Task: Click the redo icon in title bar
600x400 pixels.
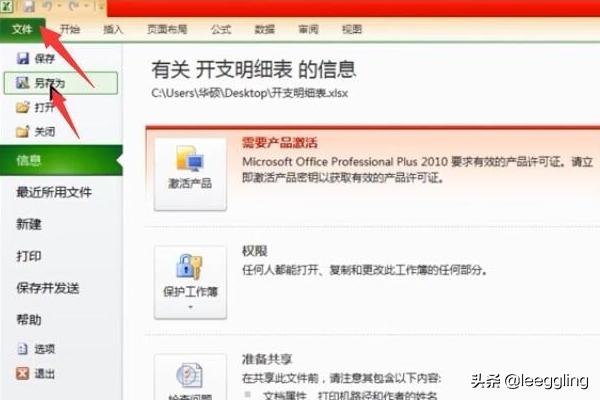Action: point(75,6)
